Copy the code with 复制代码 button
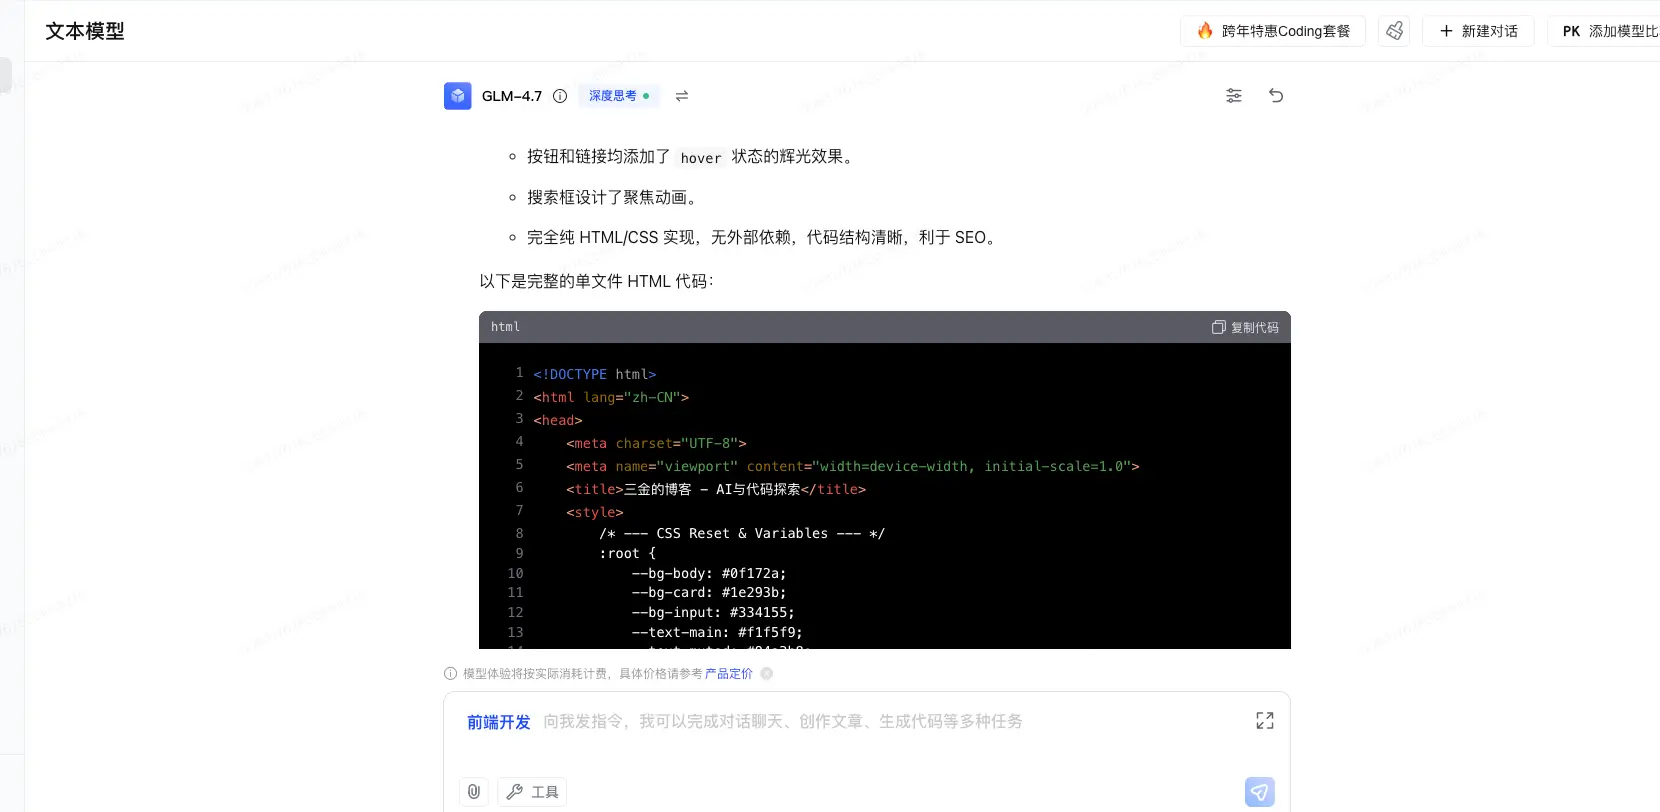The height and width of the screenshot is (812, 1660). [1245, 327]
